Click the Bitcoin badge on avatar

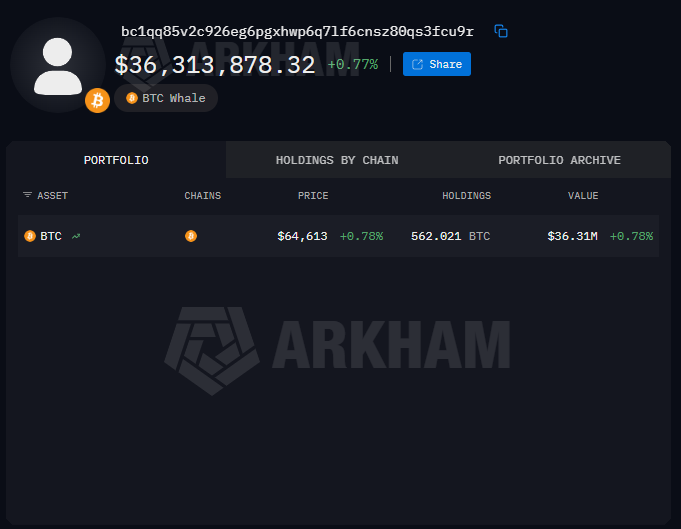pyautogui.click(x=97, y=100)
